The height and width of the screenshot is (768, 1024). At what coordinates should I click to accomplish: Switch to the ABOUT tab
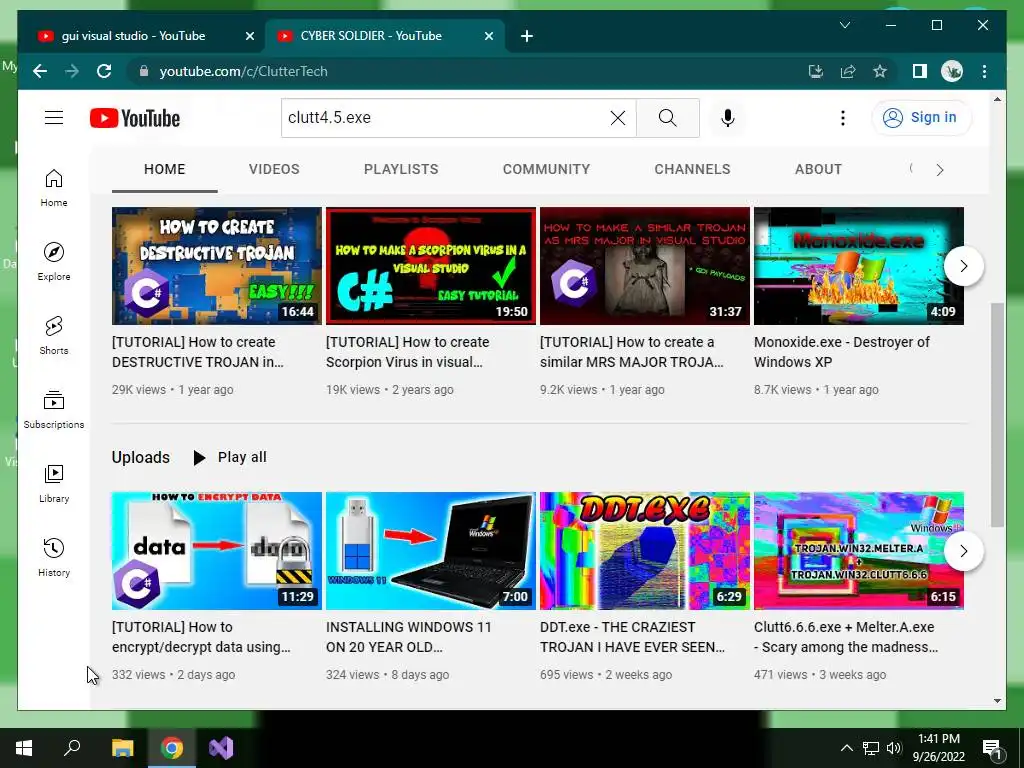click(x=818, y=170)
